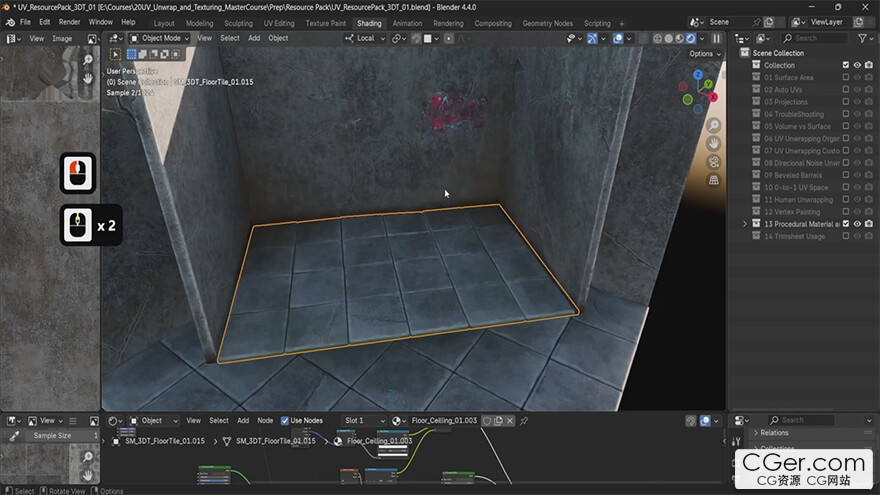Screen dimensions: 880x495
Task: Click the viewport Options button
Action: tap(703, 54)
